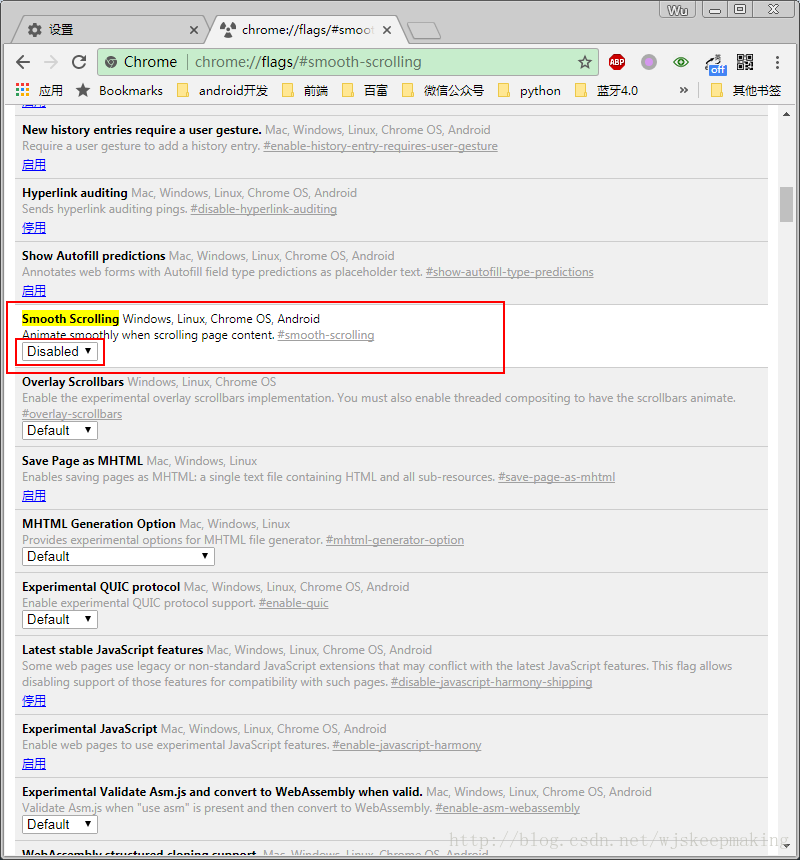Close the chrome://flags tab
The image size is (800, 860).
click(x=387, y=30)
